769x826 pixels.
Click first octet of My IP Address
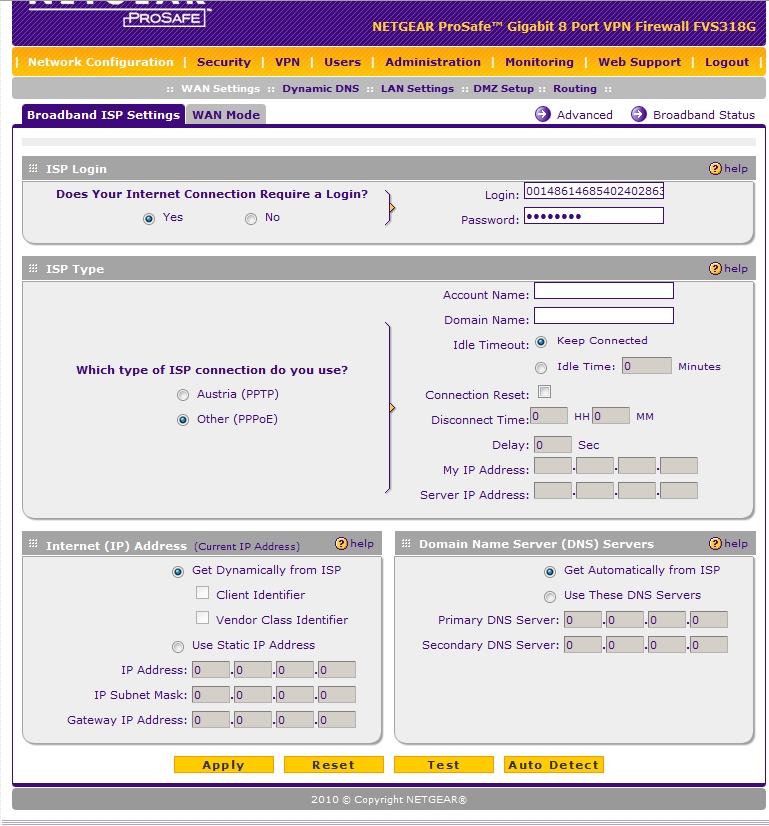(x=553, y=466)
